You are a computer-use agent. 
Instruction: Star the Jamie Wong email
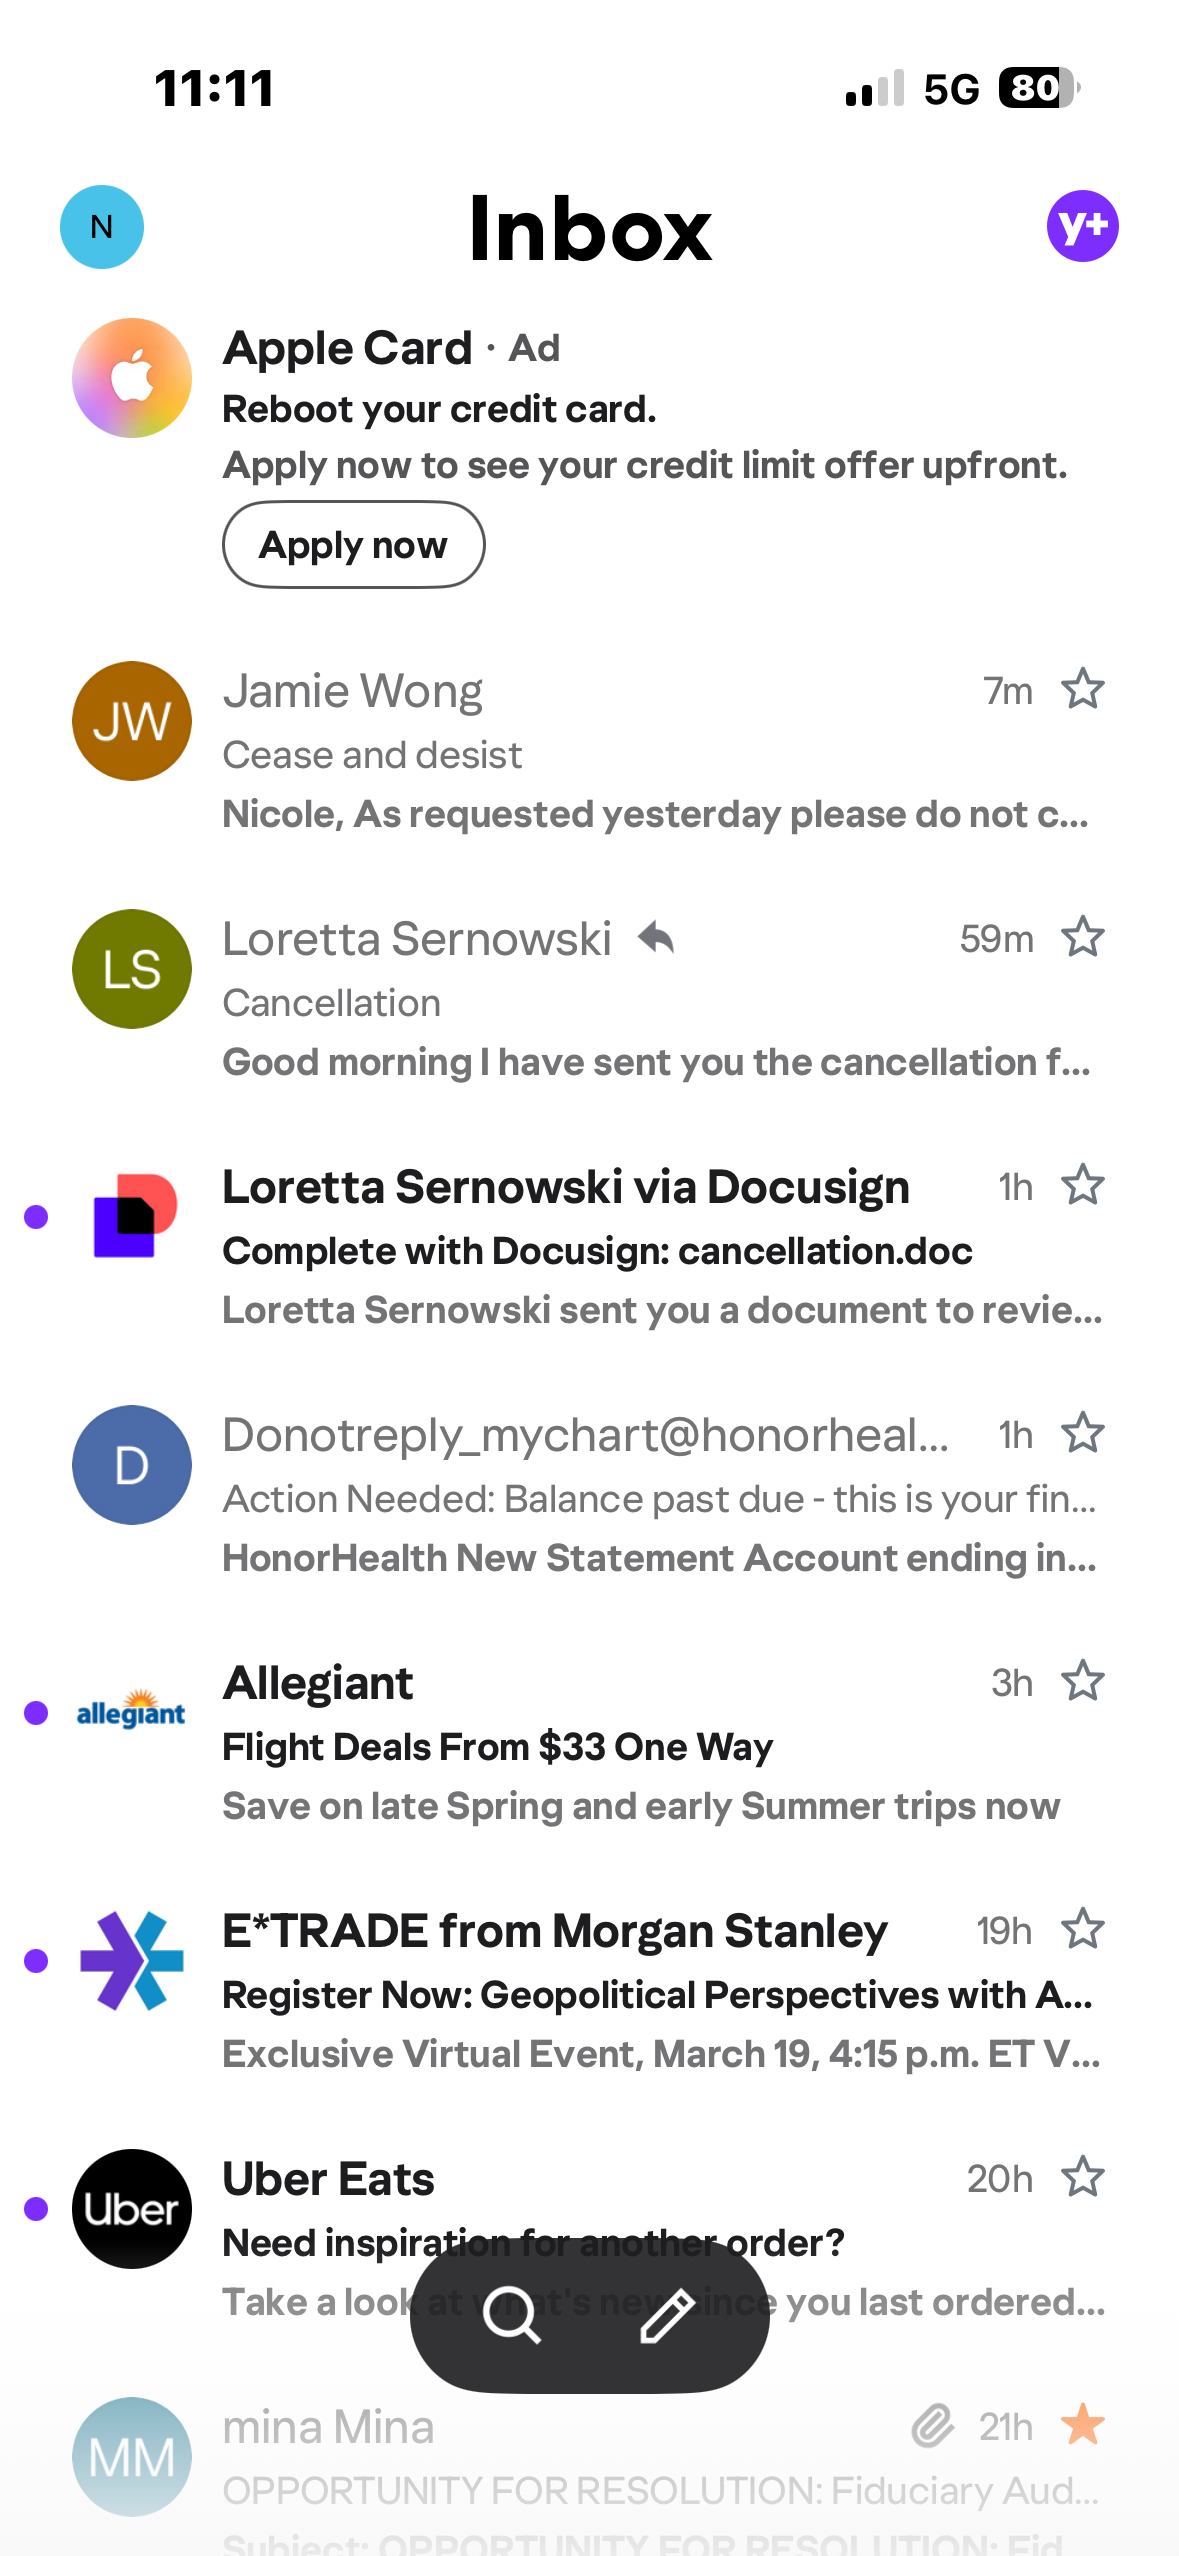(1082, 690)
